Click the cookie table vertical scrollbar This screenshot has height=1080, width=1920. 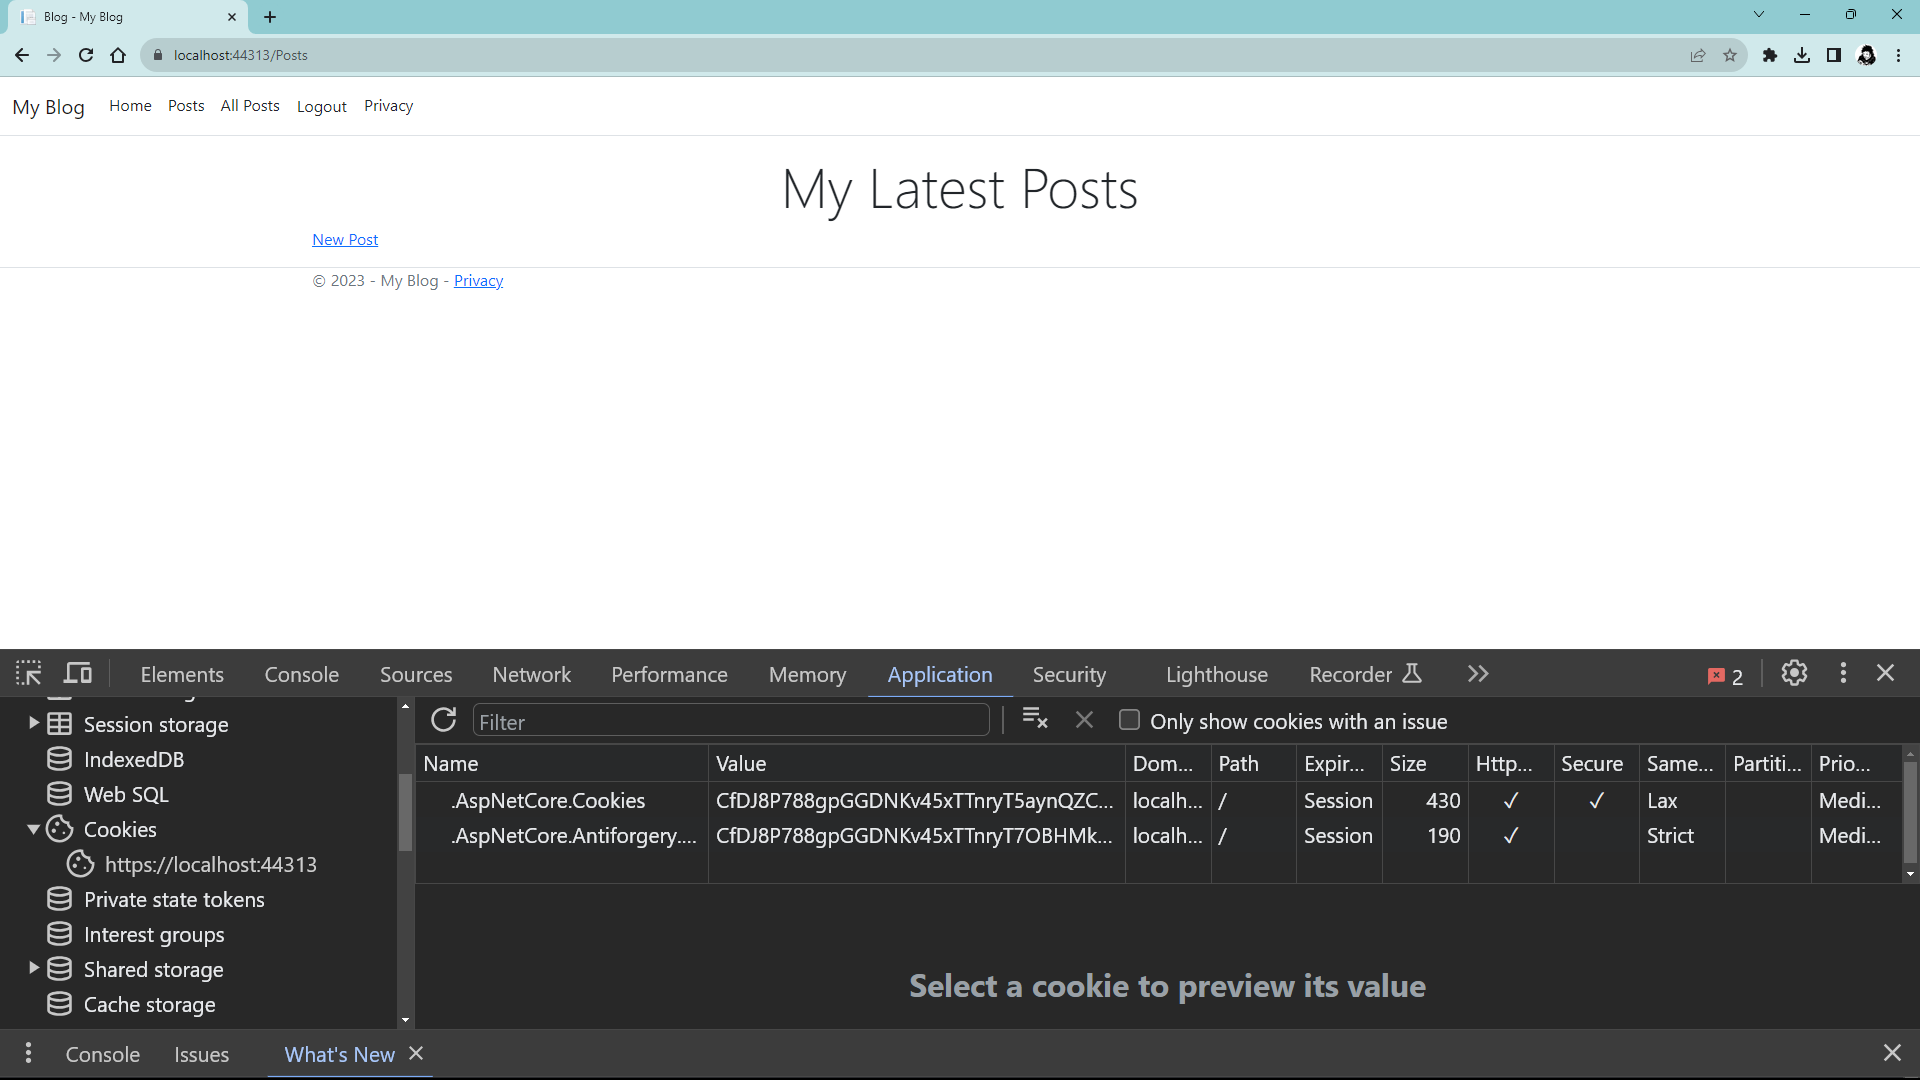tap(1910, 811)
